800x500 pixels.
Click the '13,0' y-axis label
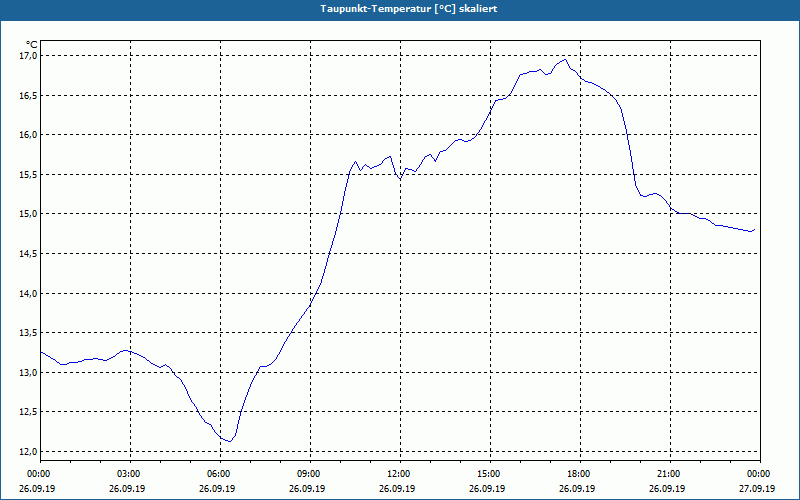click(x=28, y=372)
